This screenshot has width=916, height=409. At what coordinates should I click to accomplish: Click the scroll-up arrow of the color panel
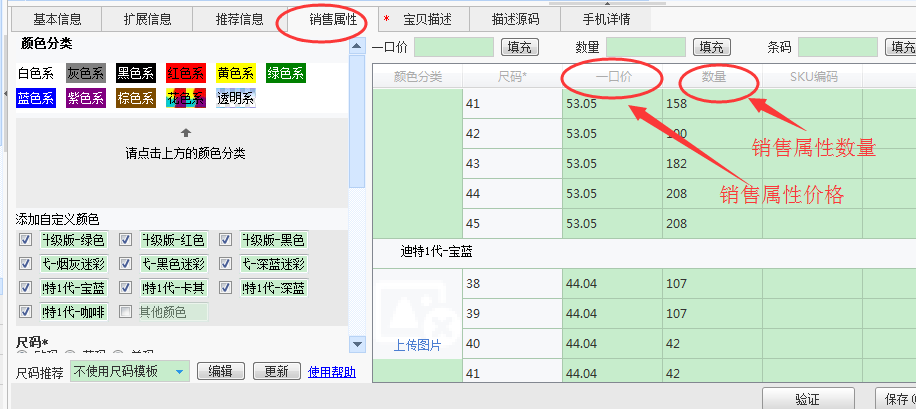click(356, 46)
